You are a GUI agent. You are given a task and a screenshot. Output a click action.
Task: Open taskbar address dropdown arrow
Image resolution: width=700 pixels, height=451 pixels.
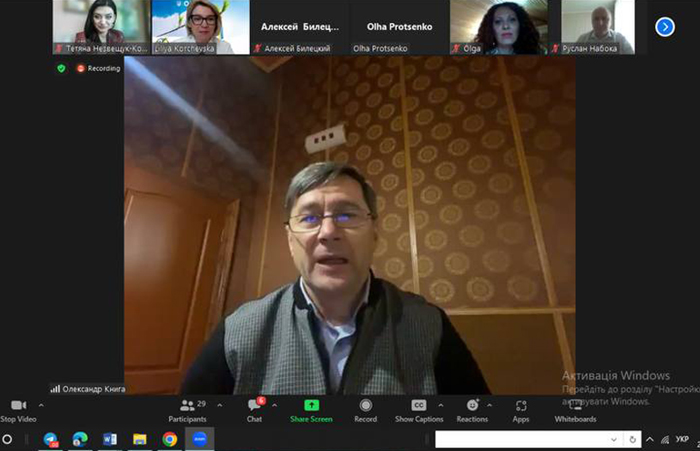pos(614,439)
